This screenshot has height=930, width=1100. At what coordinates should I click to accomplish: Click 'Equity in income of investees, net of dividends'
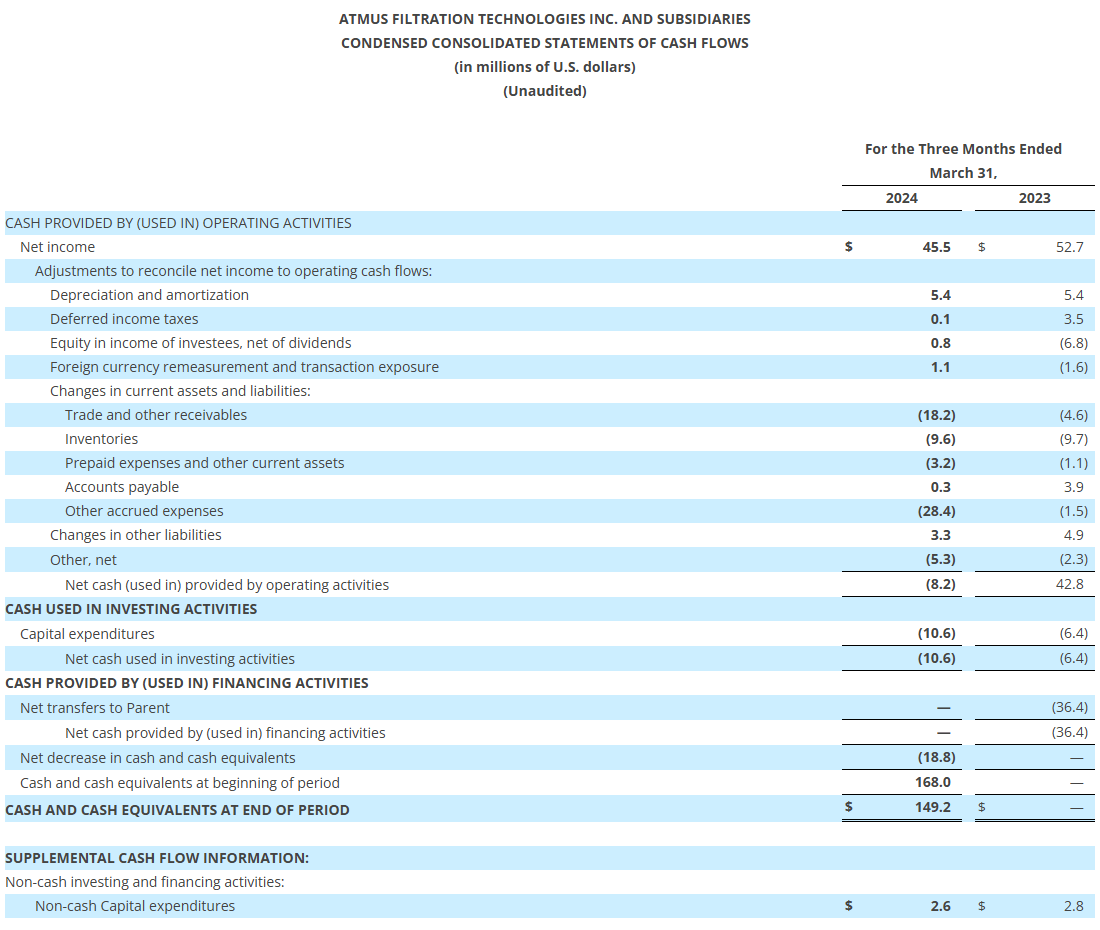coord(200,343)
